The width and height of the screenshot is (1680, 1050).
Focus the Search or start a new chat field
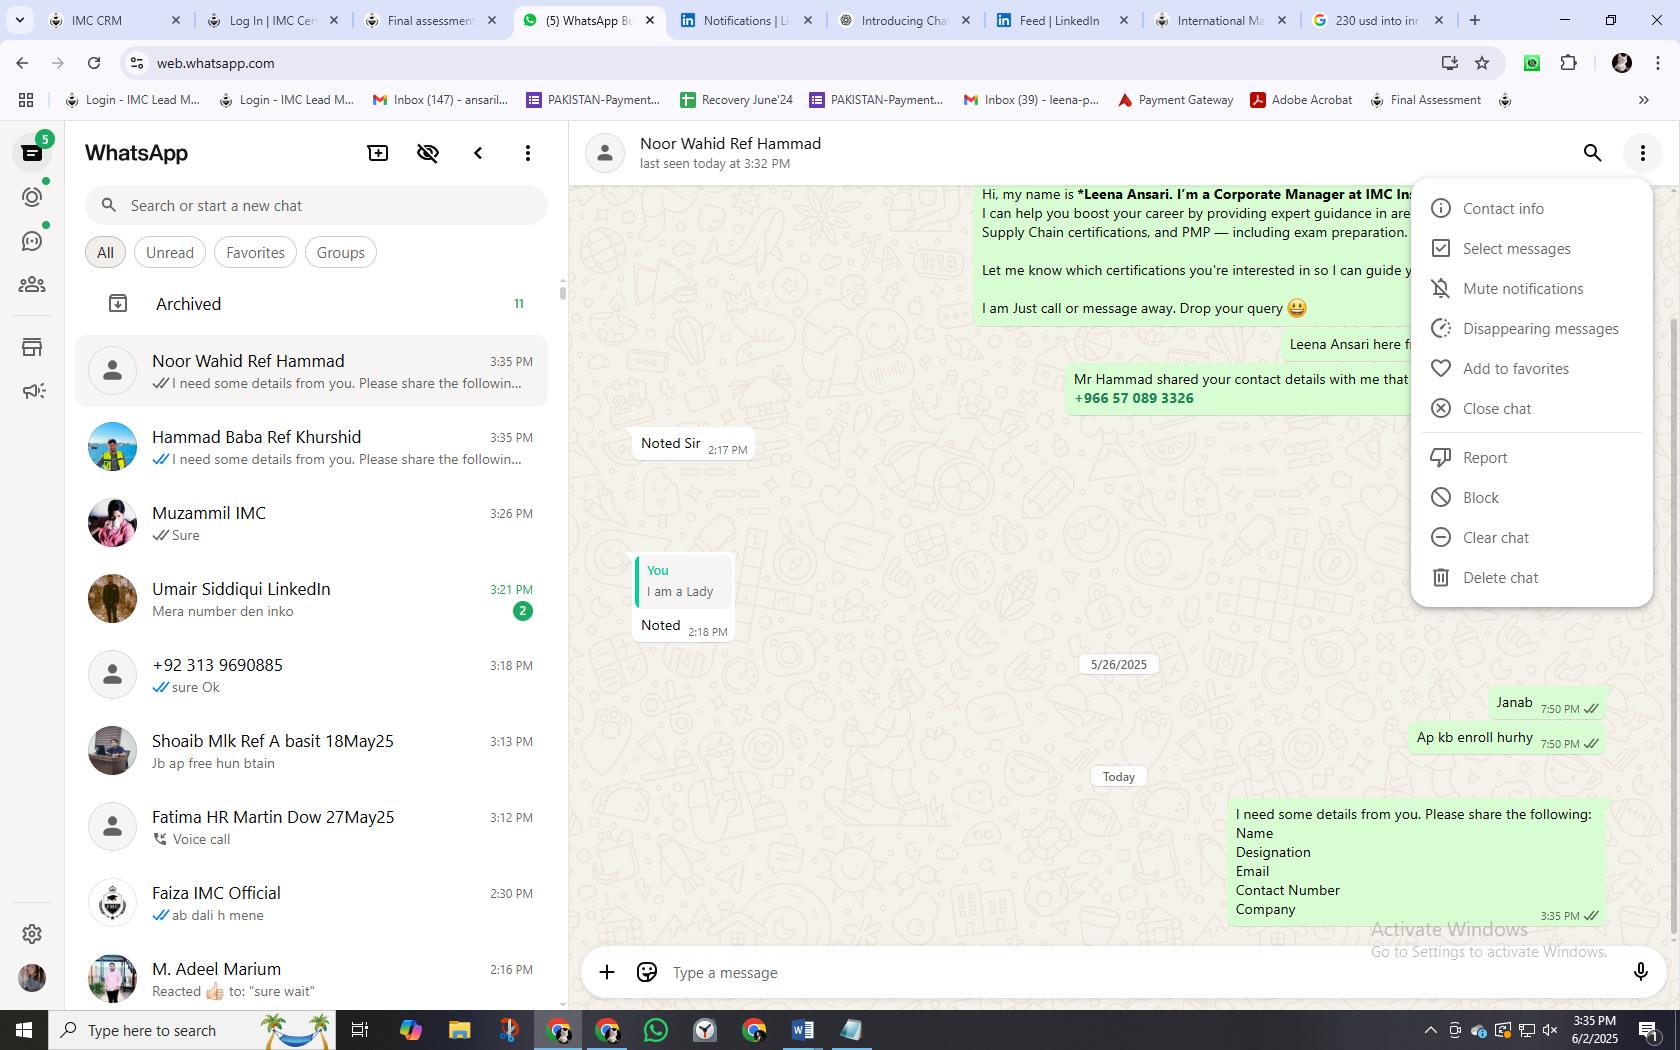tap(316, 205)
